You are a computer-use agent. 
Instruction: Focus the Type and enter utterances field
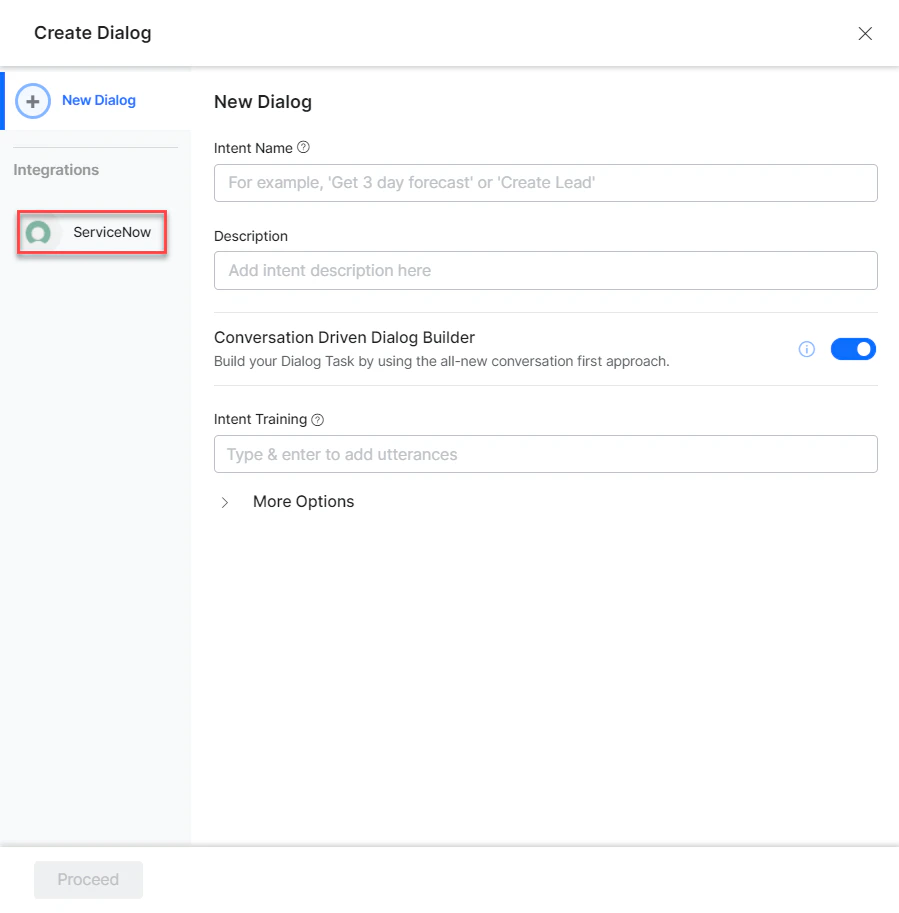tap(545, 454)
